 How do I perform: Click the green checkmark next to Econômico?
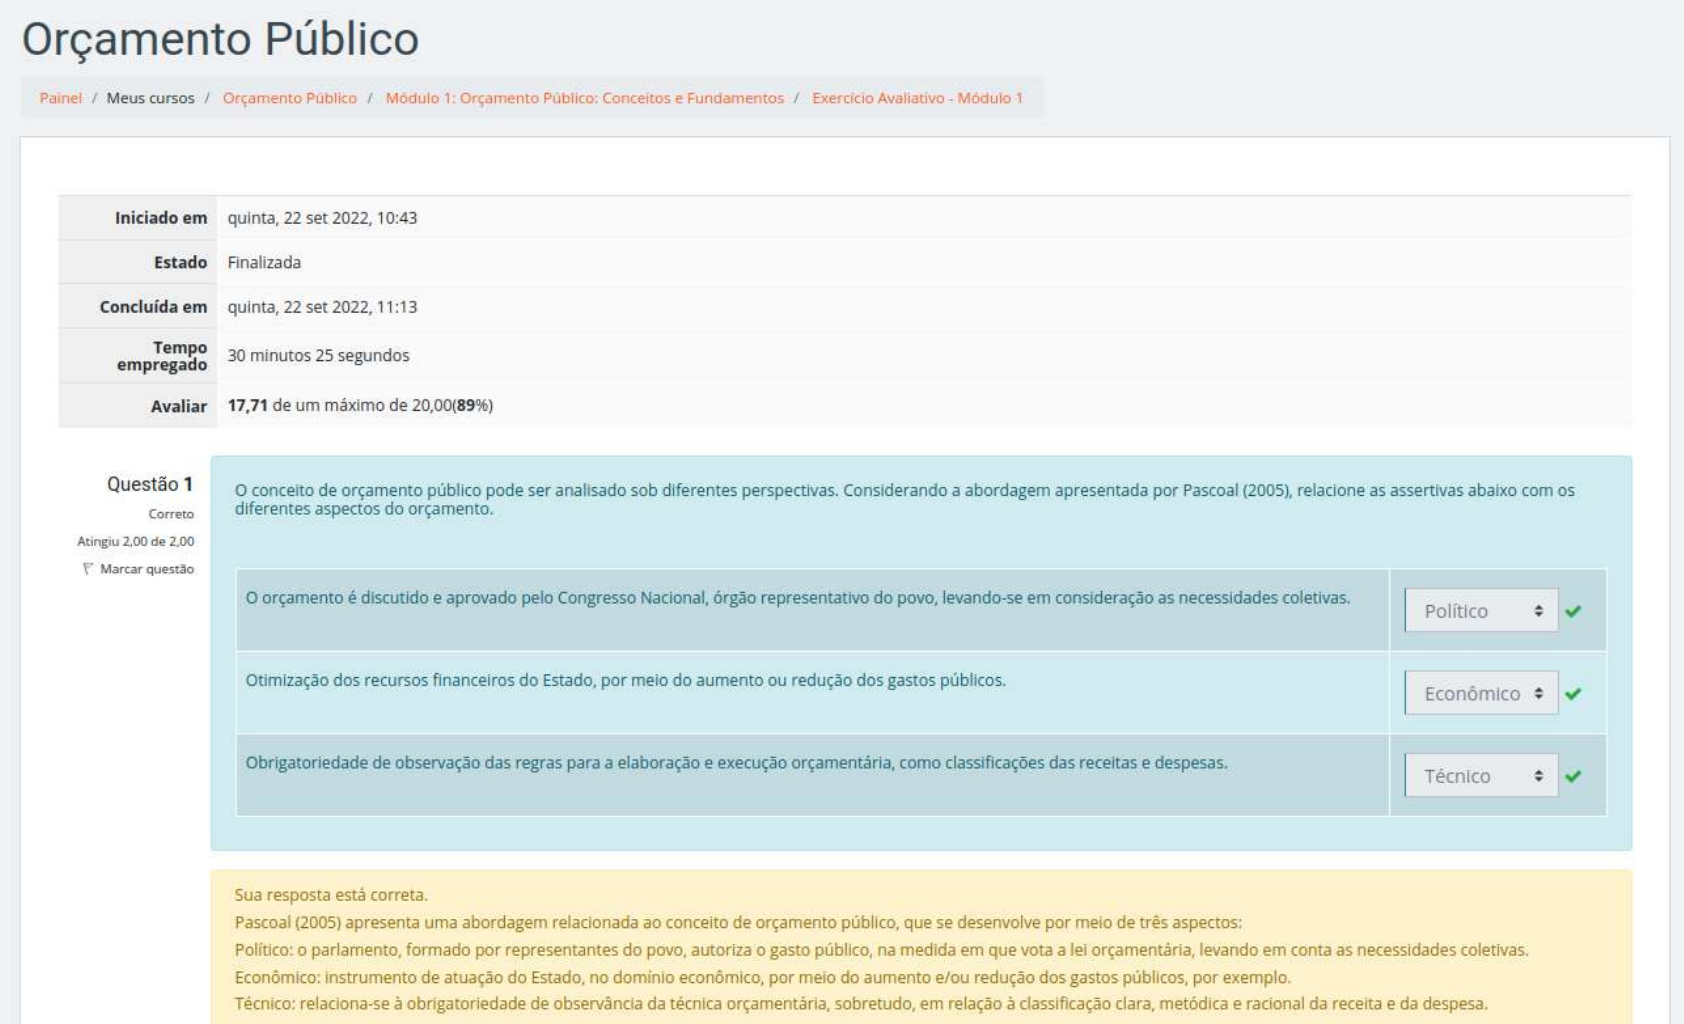1573,694
